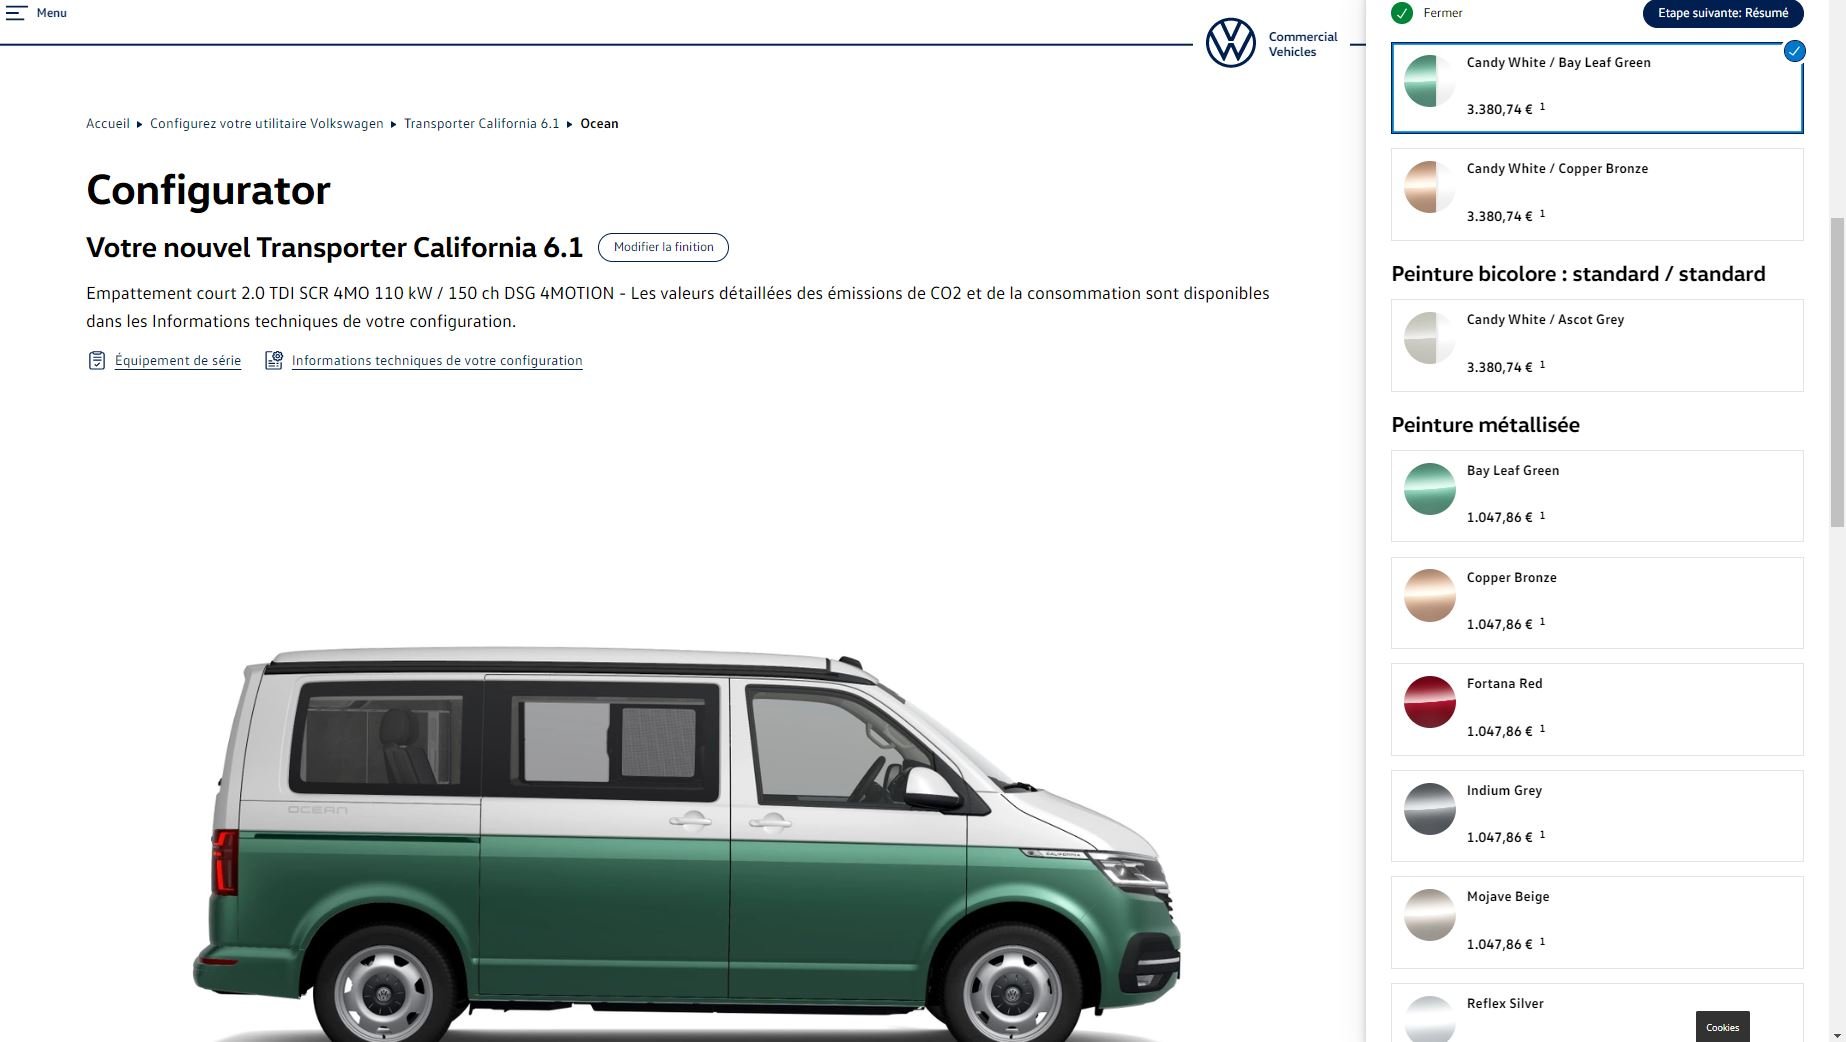
Task: Open Accueil breadcrumb link
Action: coord(108,124)
